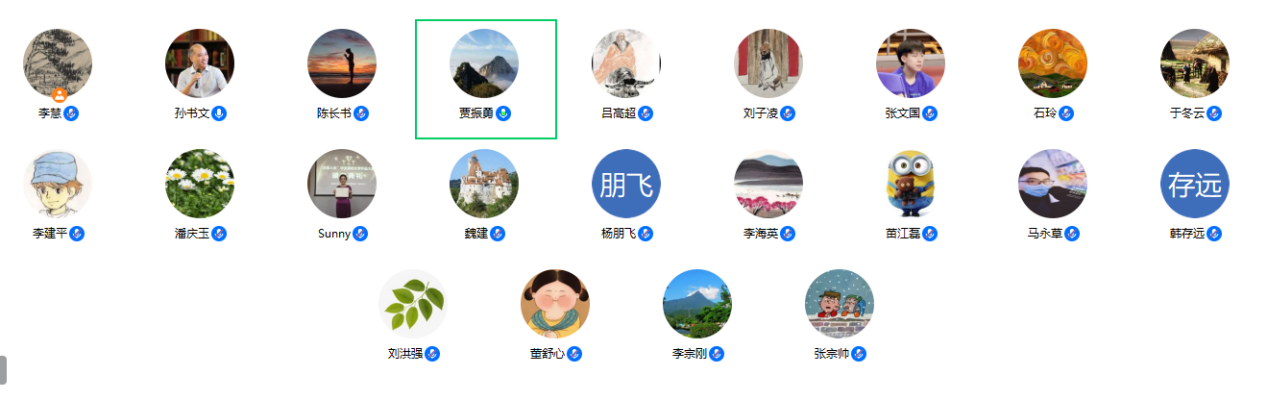Select the blue 朋飞 text avatar
1267x400 pixels.
click(626, 183)
